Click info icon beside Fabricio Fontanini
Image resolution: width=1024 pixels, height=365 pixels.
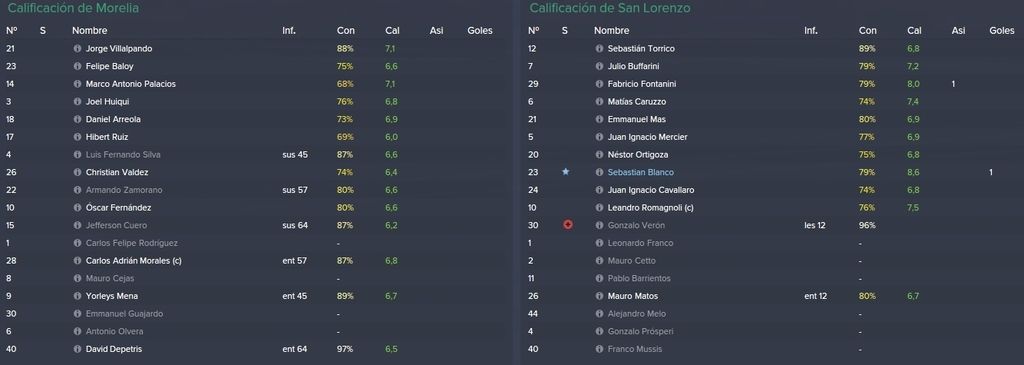(599, 84)
